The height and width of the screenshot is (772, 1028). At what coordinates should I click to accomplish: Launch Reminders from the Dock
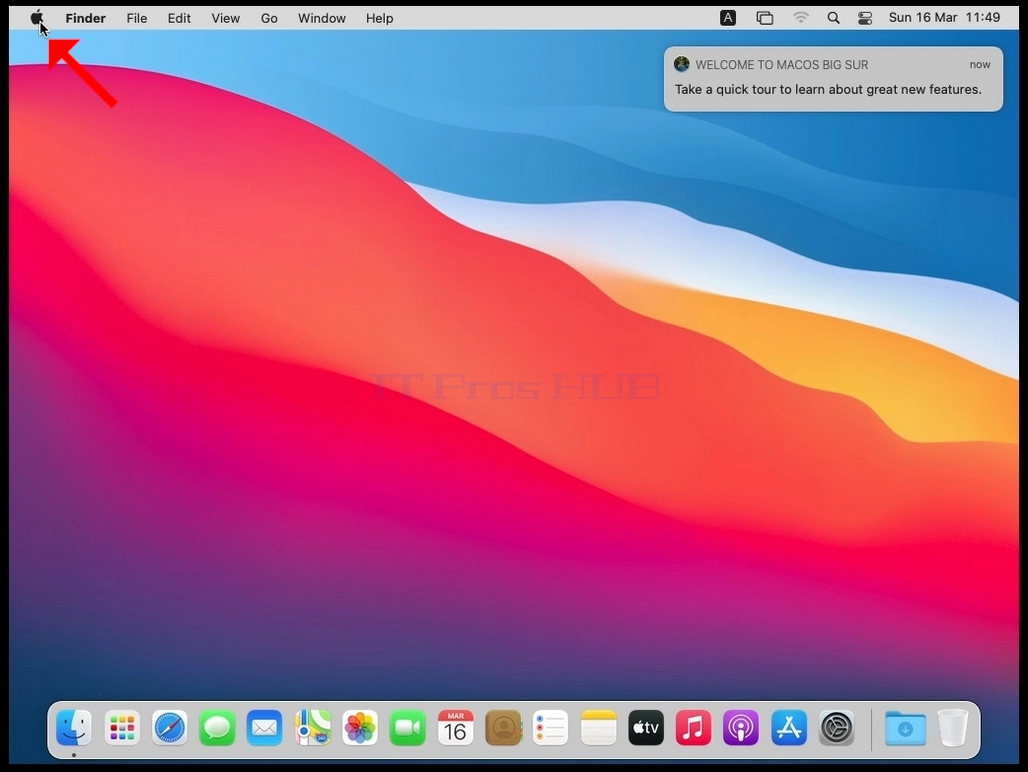(551, 727)
